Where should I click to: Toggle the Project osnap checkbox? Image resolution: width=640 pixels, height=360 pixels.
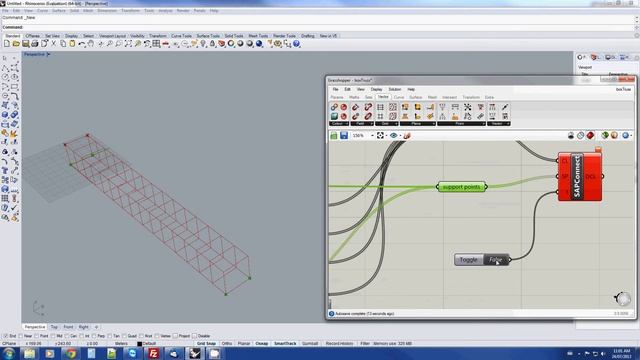point(176,336)
